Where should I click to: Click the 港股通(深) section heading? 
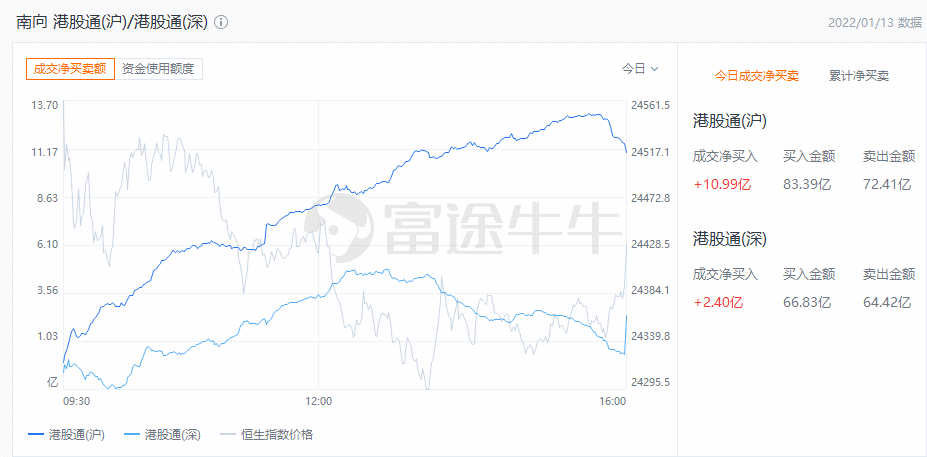point(730,239)
